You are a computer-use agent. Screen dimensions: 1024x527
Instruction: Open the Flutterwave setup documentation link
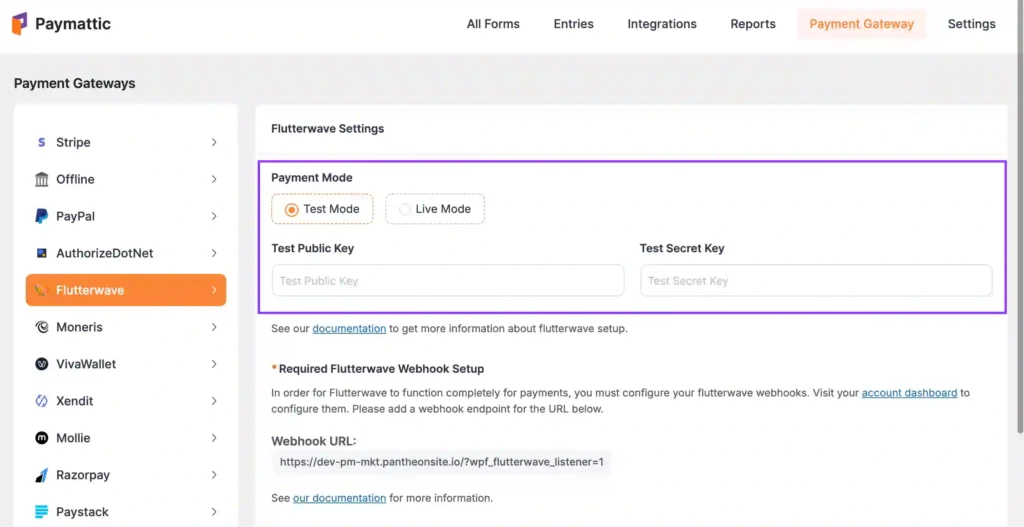tap(349, 328)
